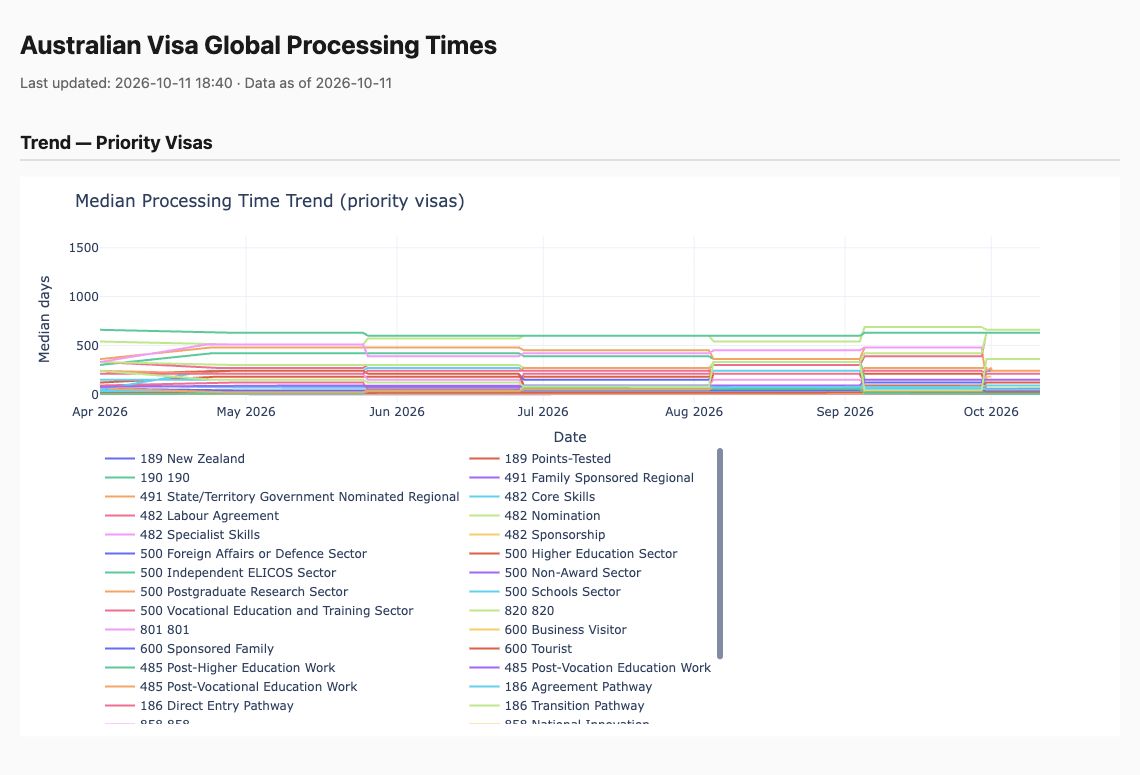Click the Aug 2026 x-axis label

tap(694, 411)
